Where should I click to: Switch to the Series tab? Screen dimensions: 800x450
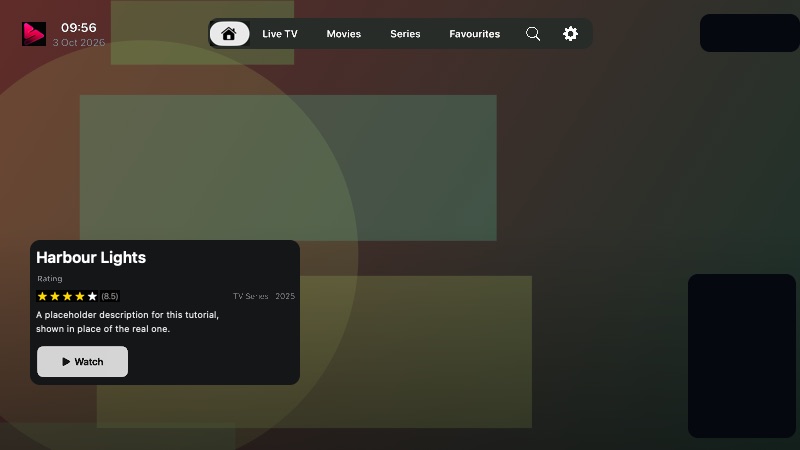[405, 34]
